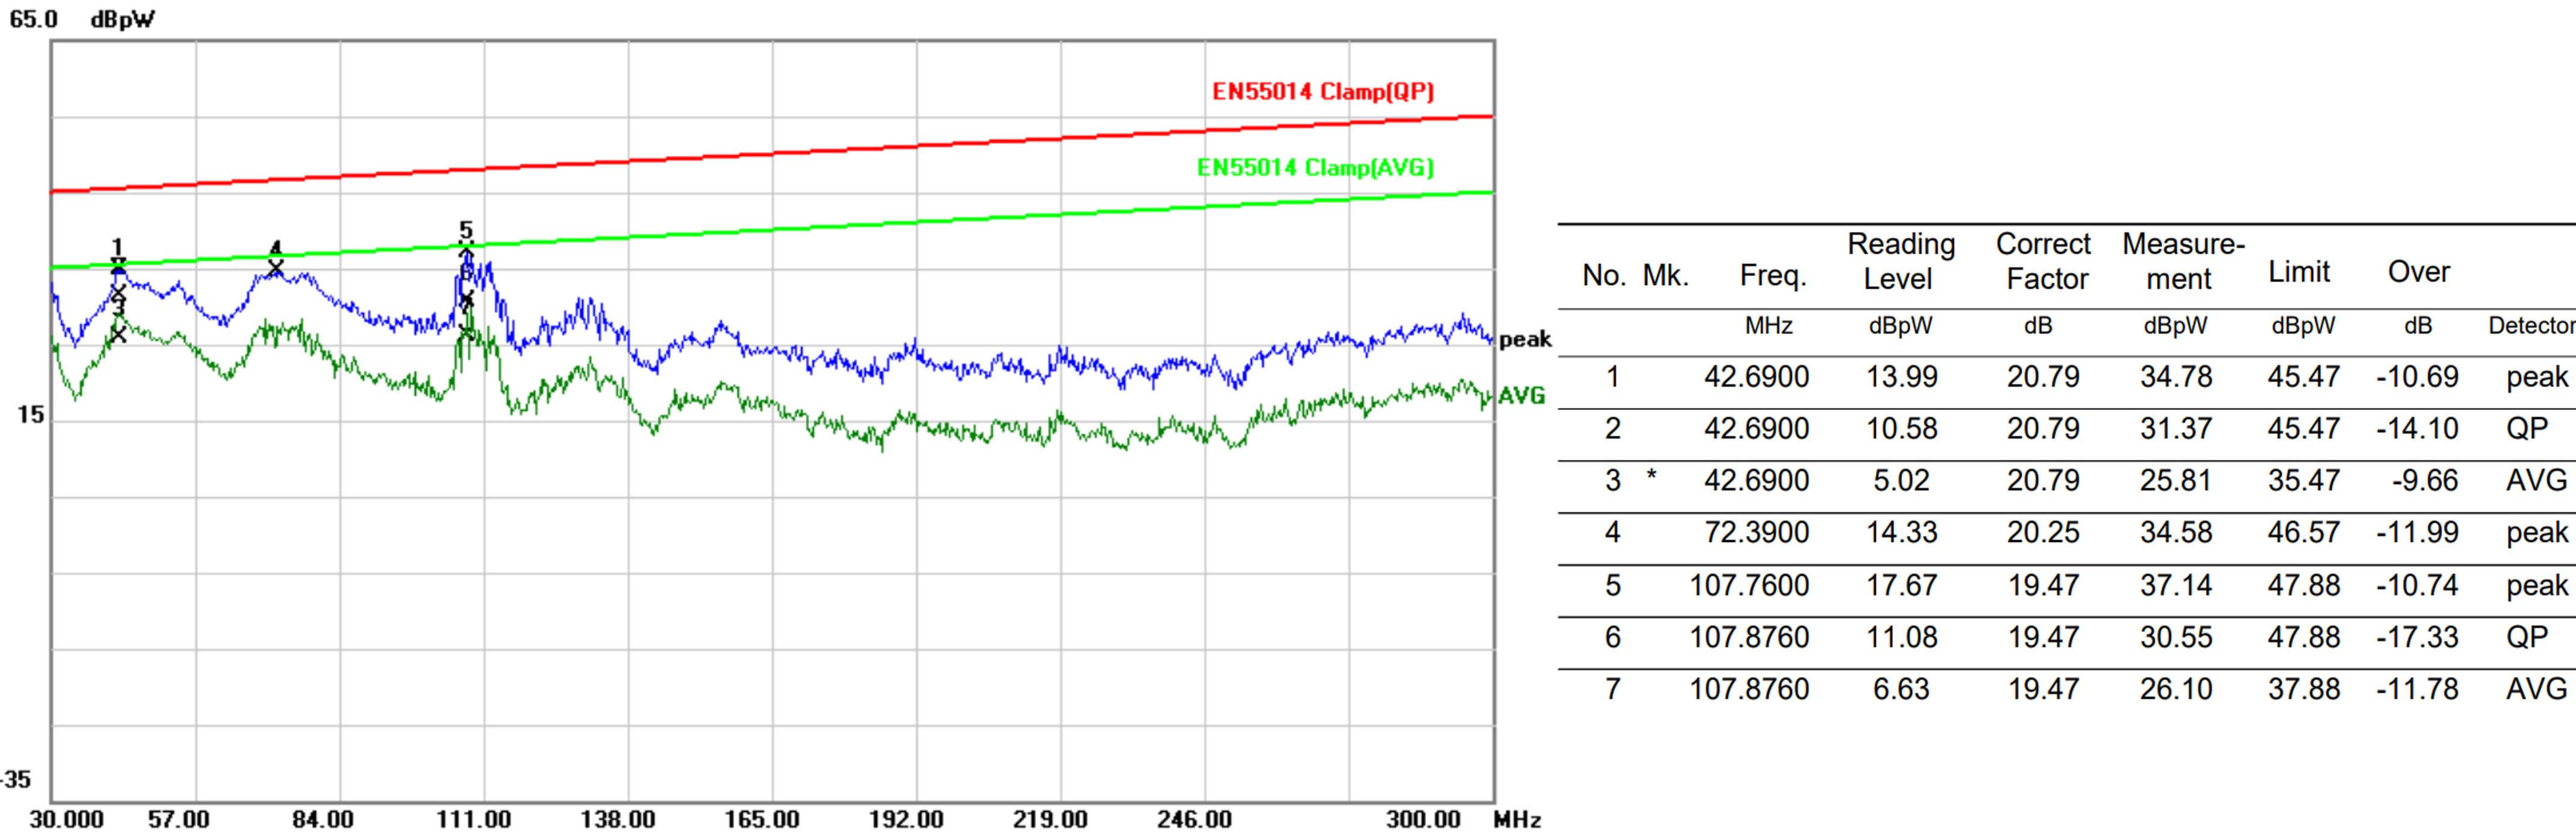Select the 72.3900 frequency cell
Screen dimensions: 2576x839
(1756, 532)
